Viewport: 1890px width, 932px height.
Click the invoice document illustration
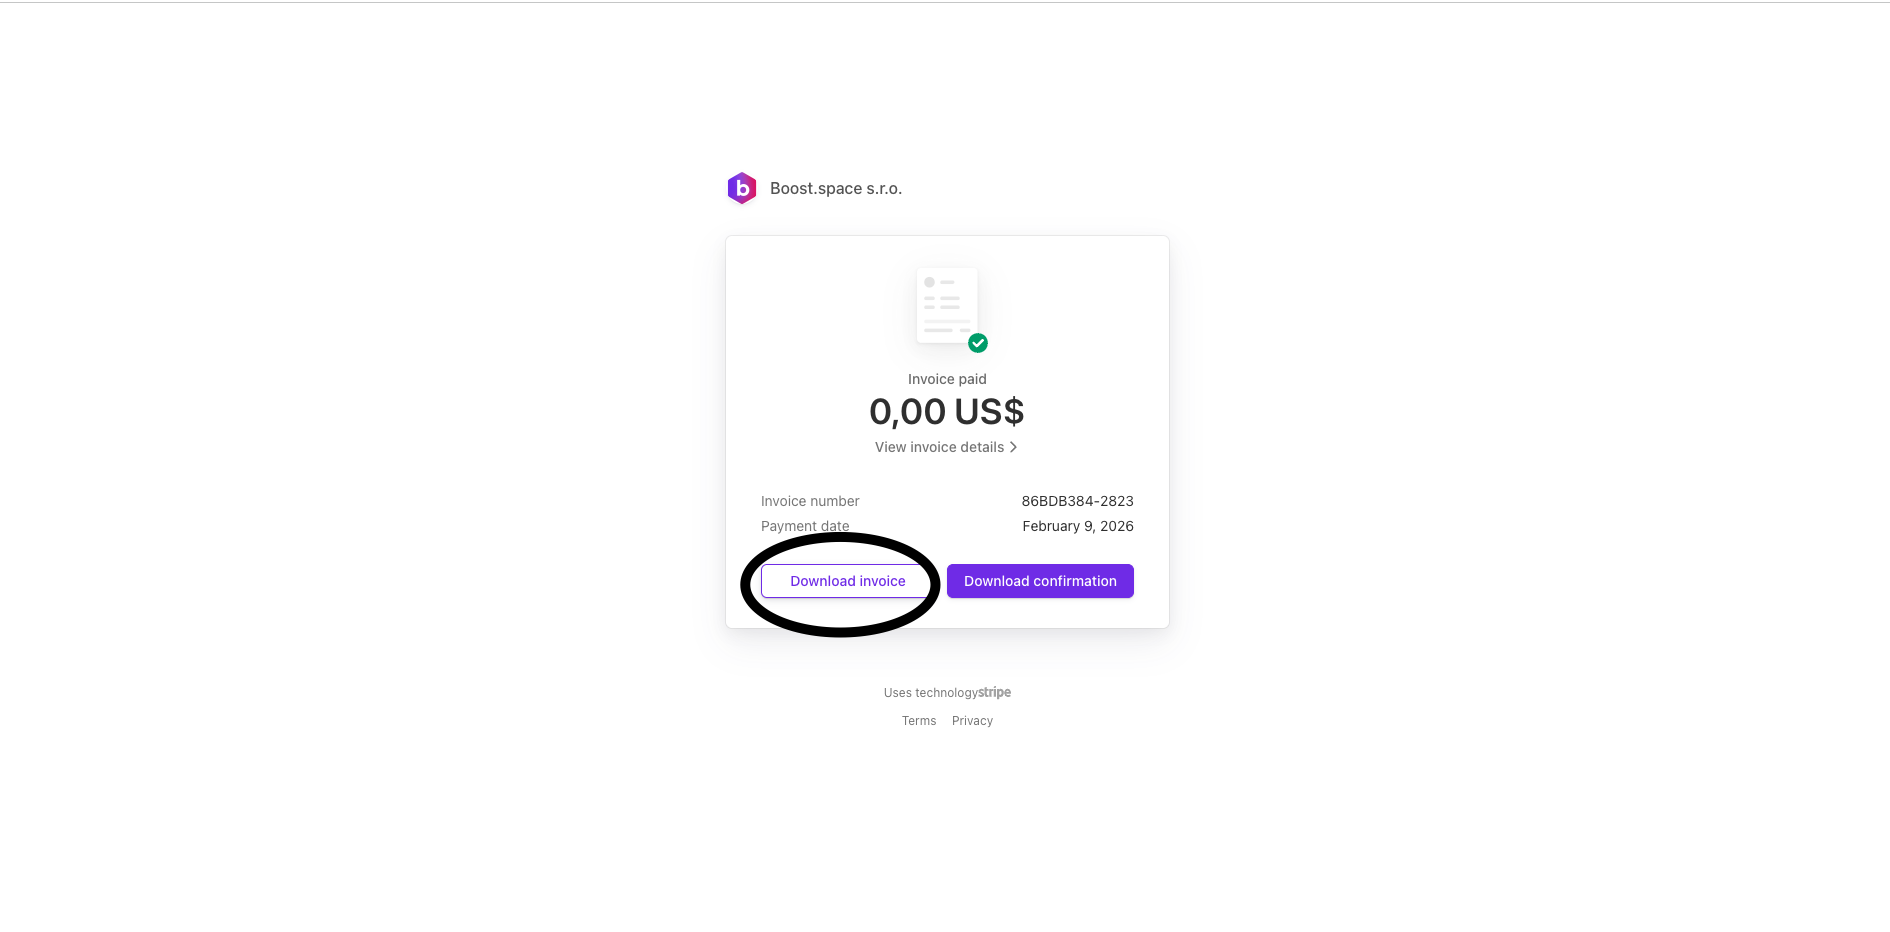point(946,306)
